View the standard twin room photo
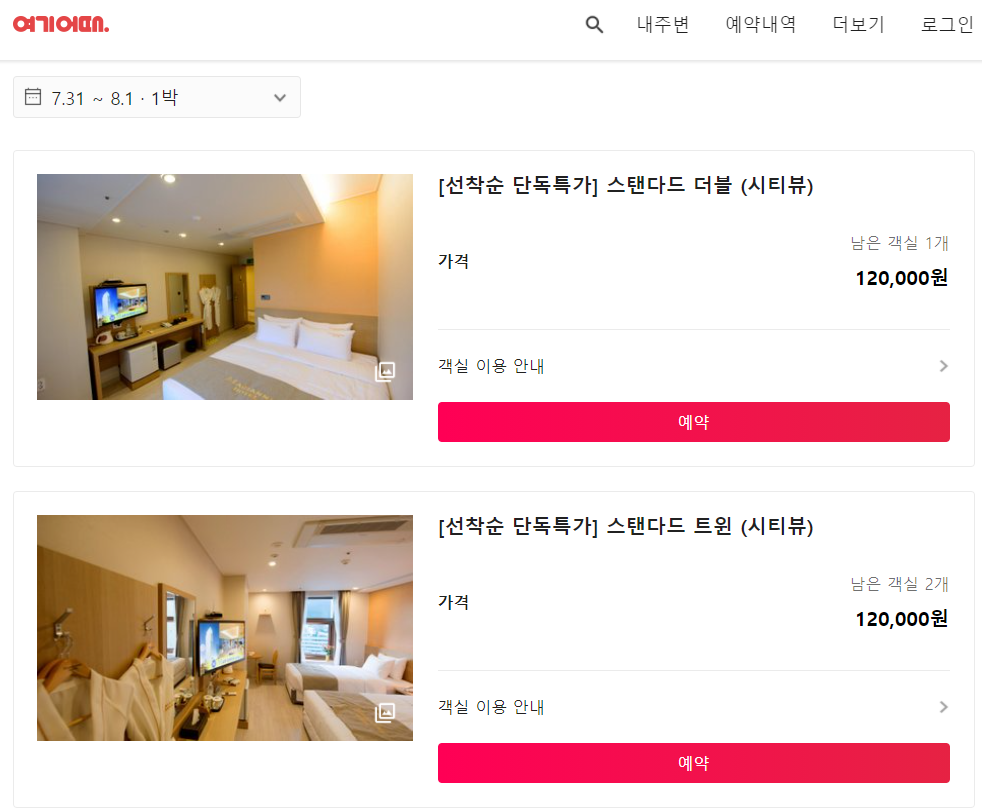982x812 pixels. click(x=225, y=628)
